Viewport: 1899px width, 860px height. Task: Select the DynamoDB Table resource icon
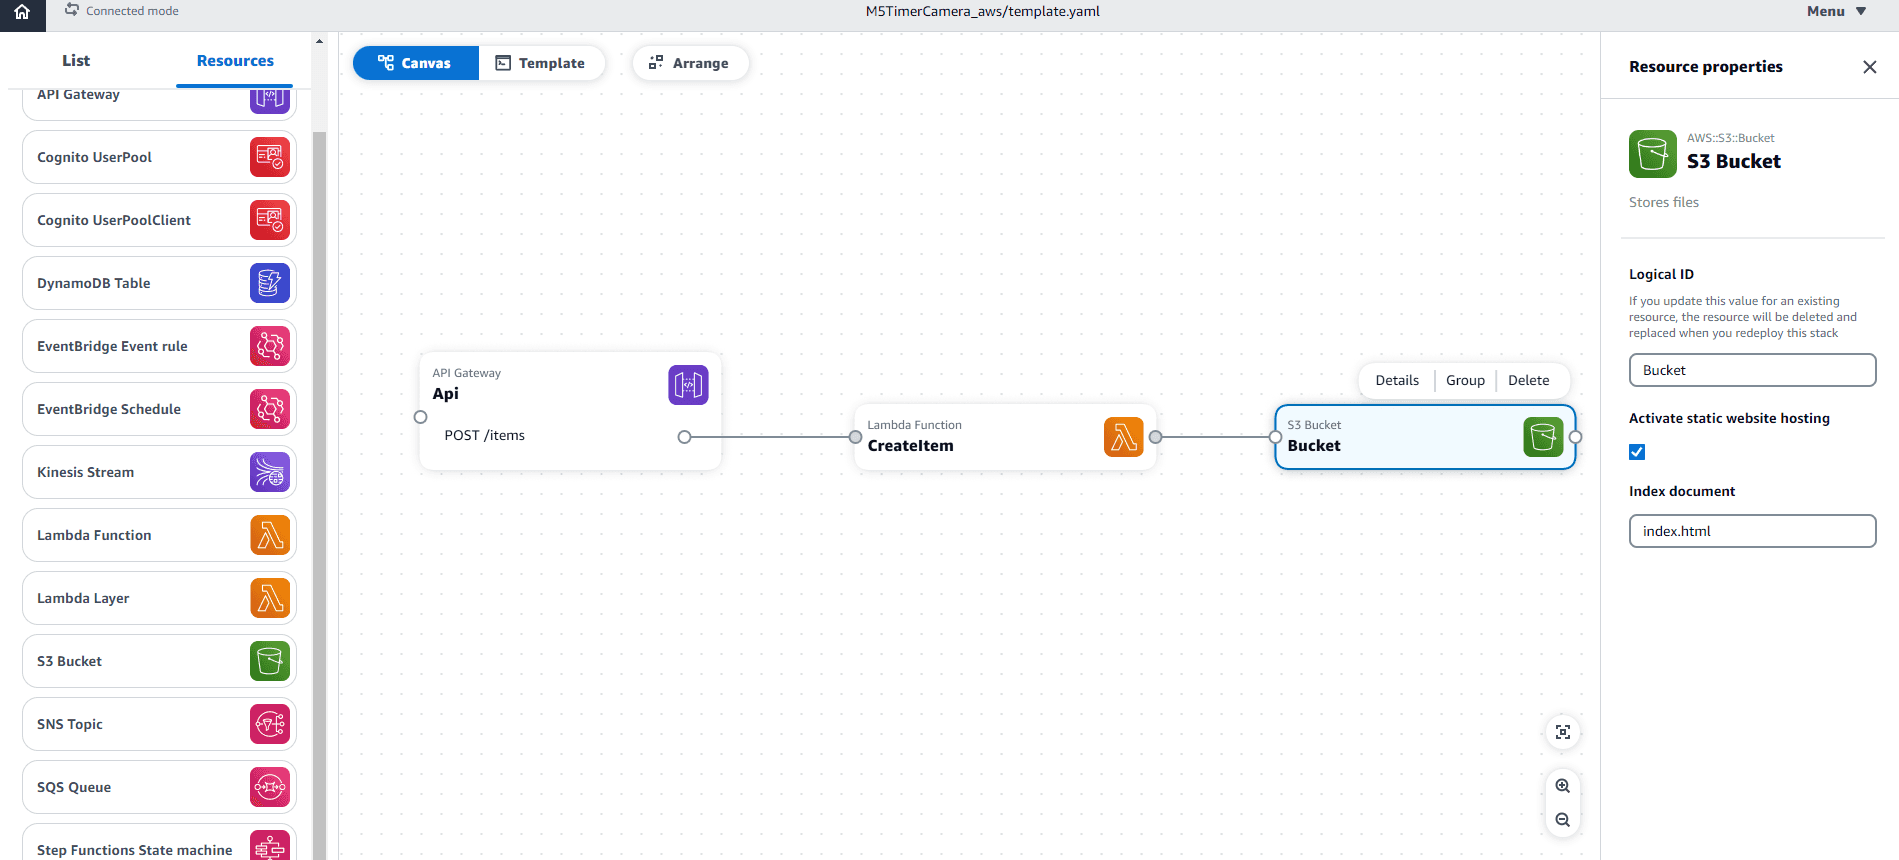tap(270, 283)
